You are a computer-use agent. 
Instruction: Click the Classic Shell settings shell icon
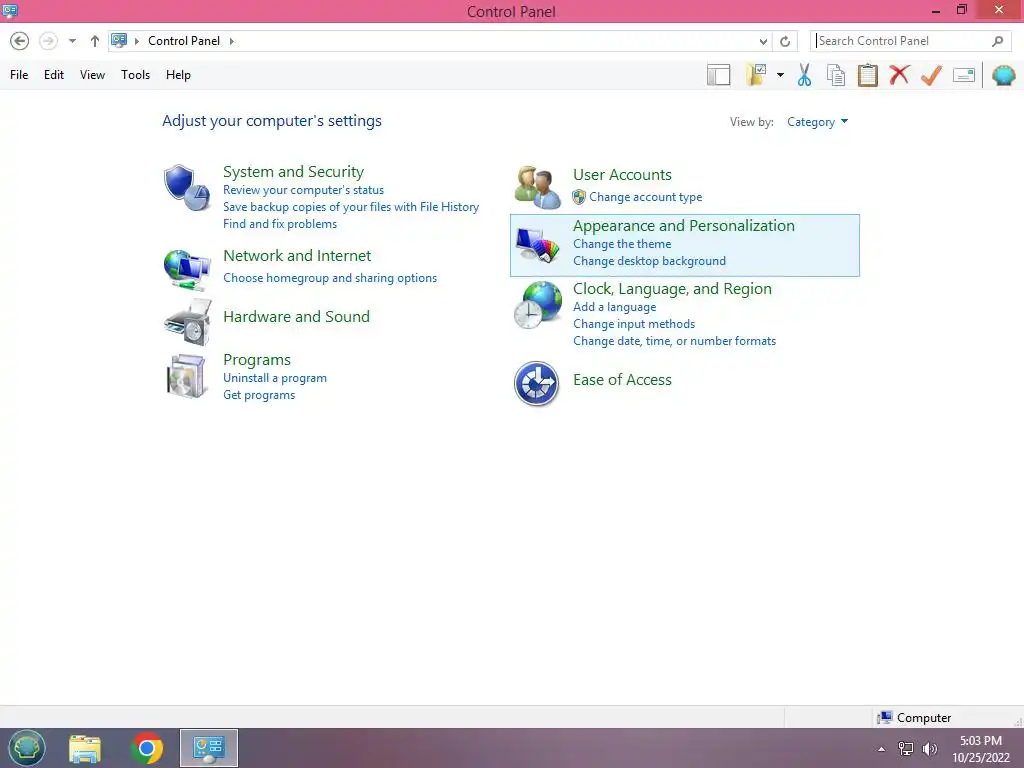coord(1004,75)
